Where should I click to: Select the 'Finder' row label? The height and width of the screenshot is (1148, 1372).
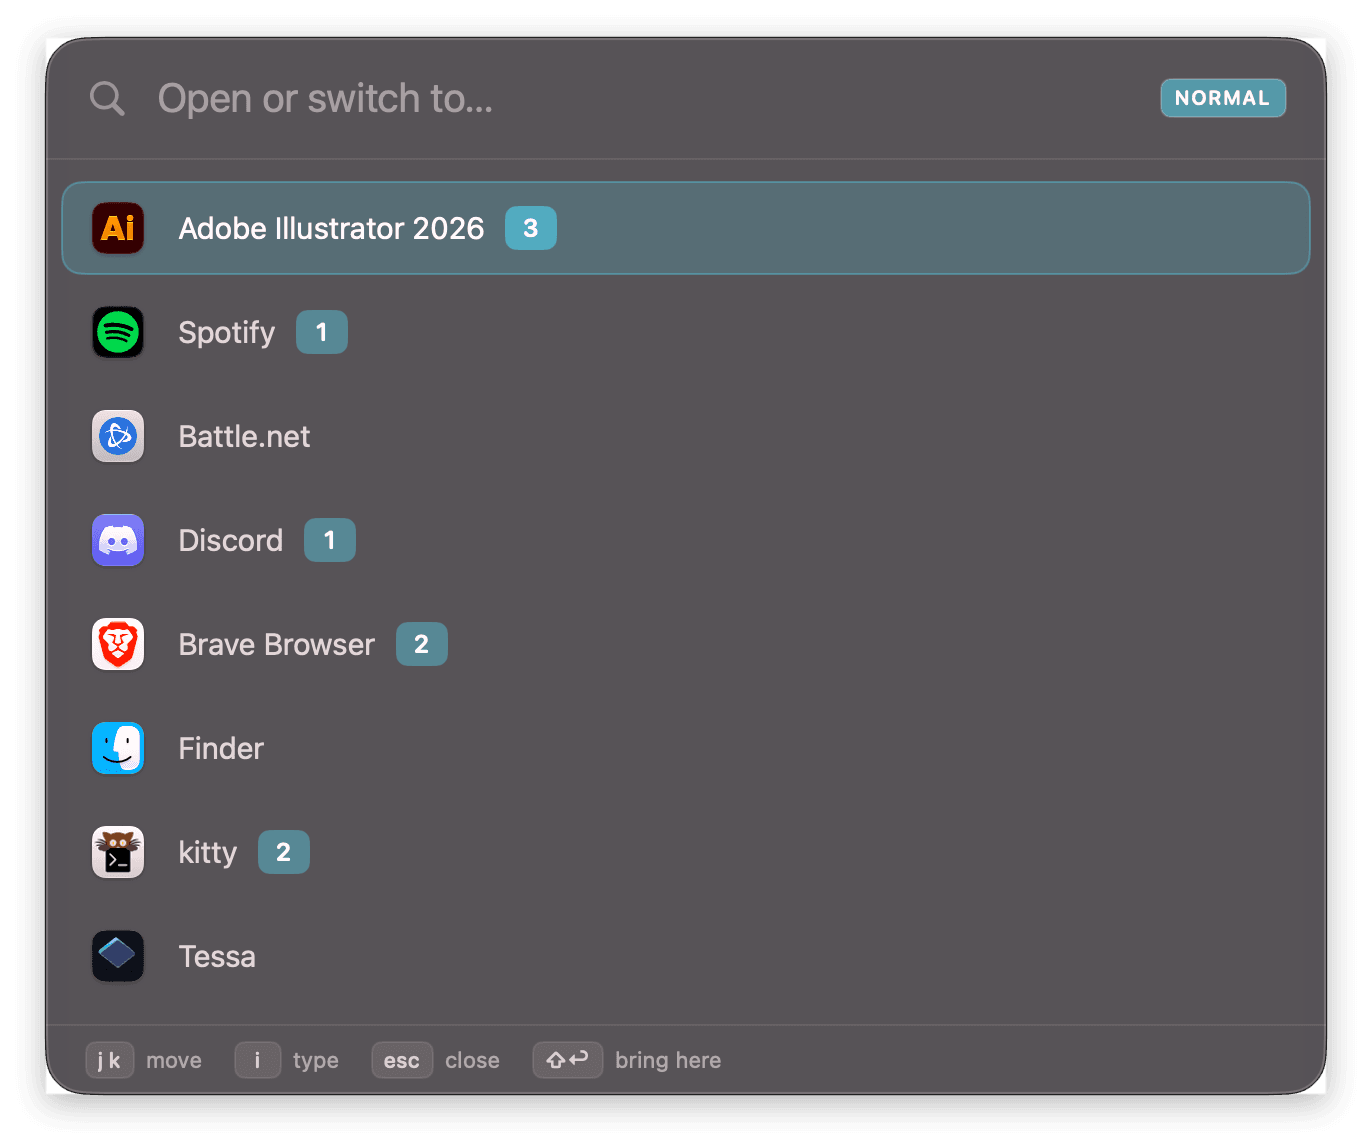(x=221, y=748)
